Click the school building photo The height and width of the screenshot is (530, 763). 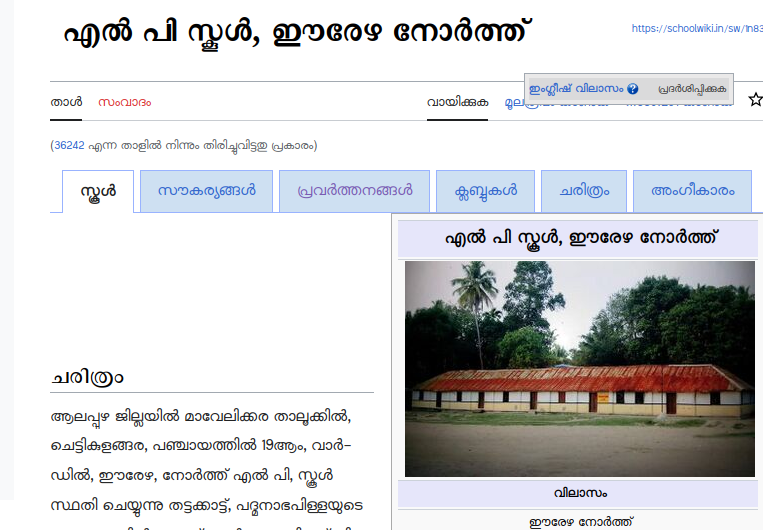click(579, 368)
